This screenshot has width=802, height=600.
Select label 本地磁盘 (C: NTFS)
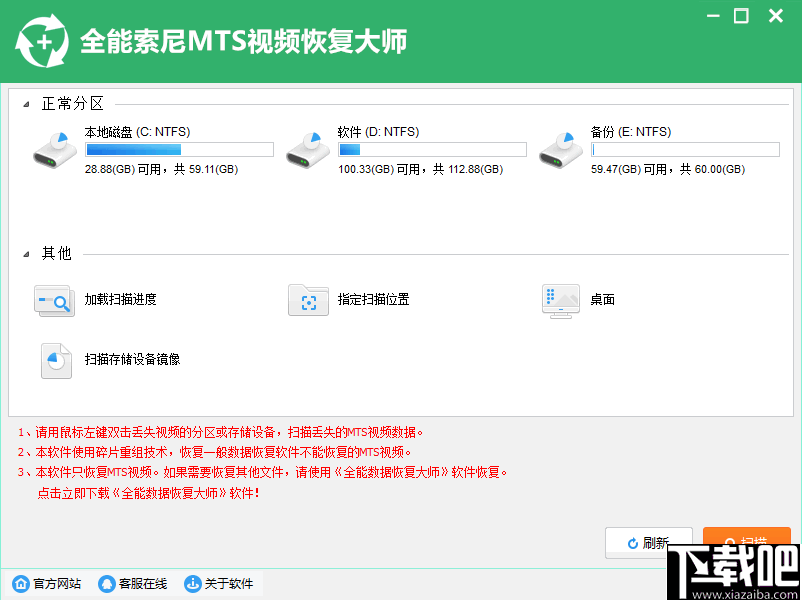point(138,132)
